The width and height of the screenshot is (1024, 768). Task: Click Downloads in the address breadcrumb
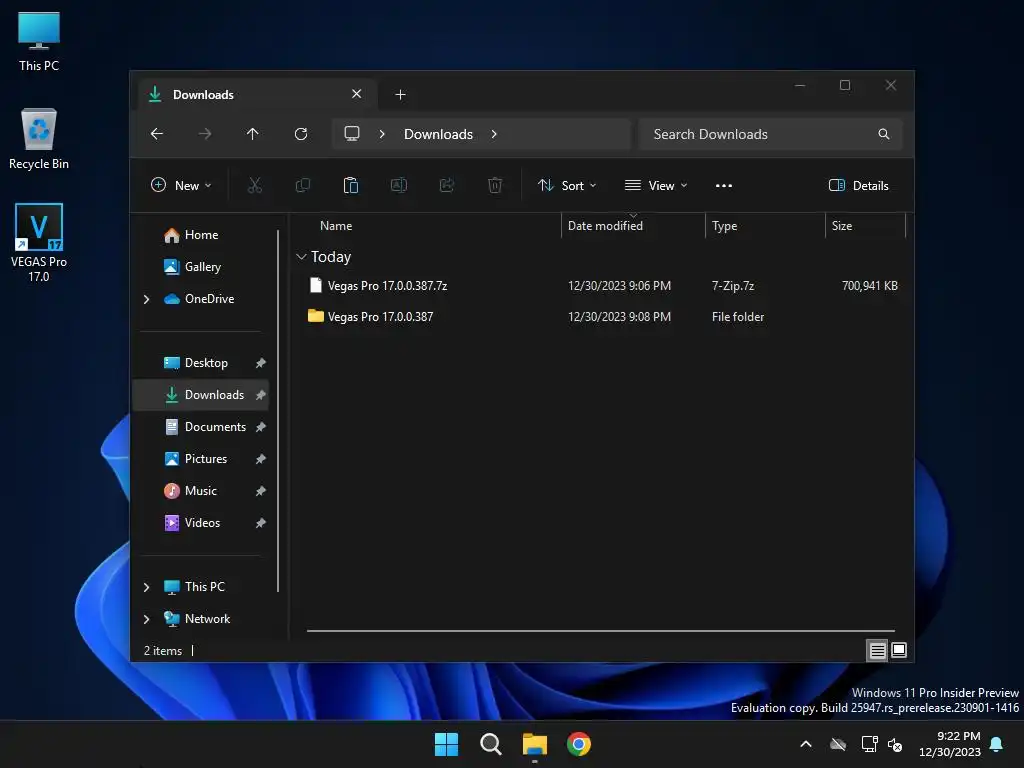pos(438,134)
